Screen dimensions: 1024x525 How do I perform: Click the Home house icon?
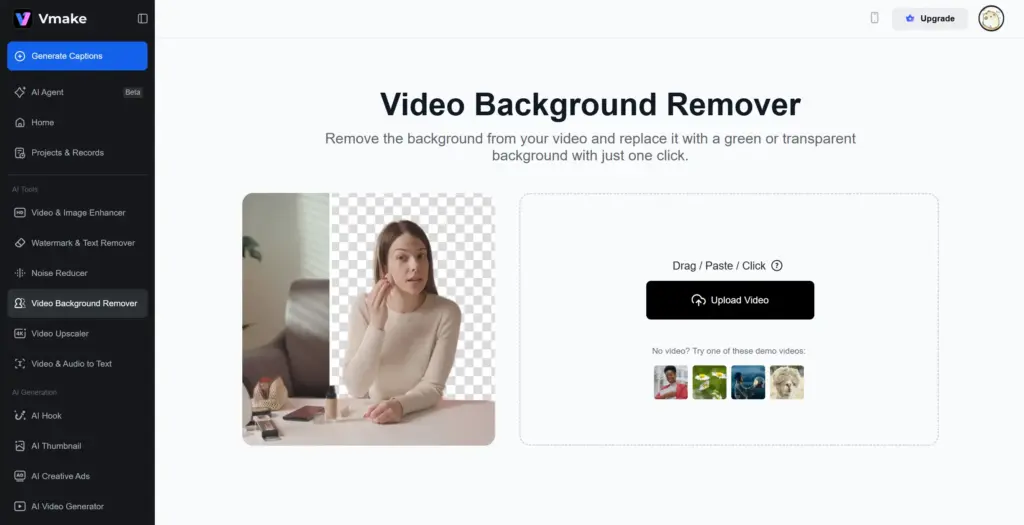(x=20, y=122)
